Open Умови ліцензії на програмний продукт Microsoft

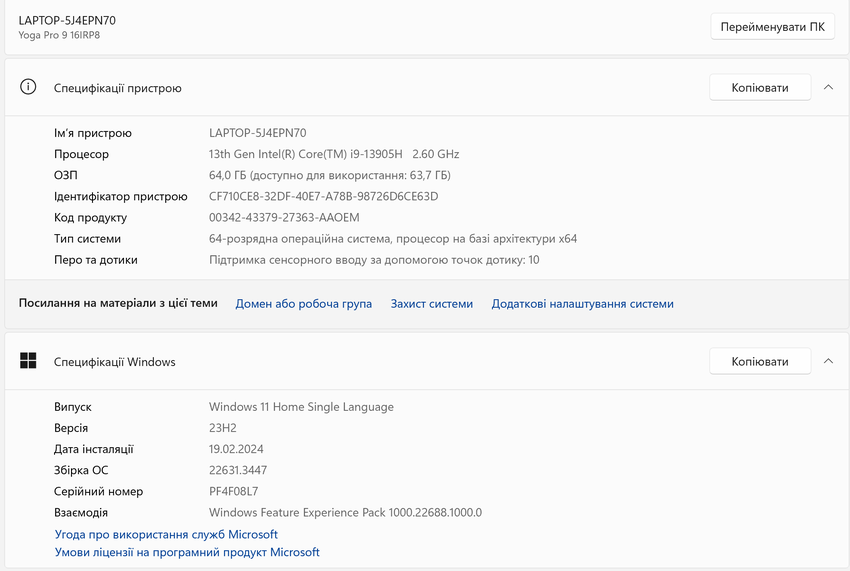pyautogui.click(x=187, y=552)
